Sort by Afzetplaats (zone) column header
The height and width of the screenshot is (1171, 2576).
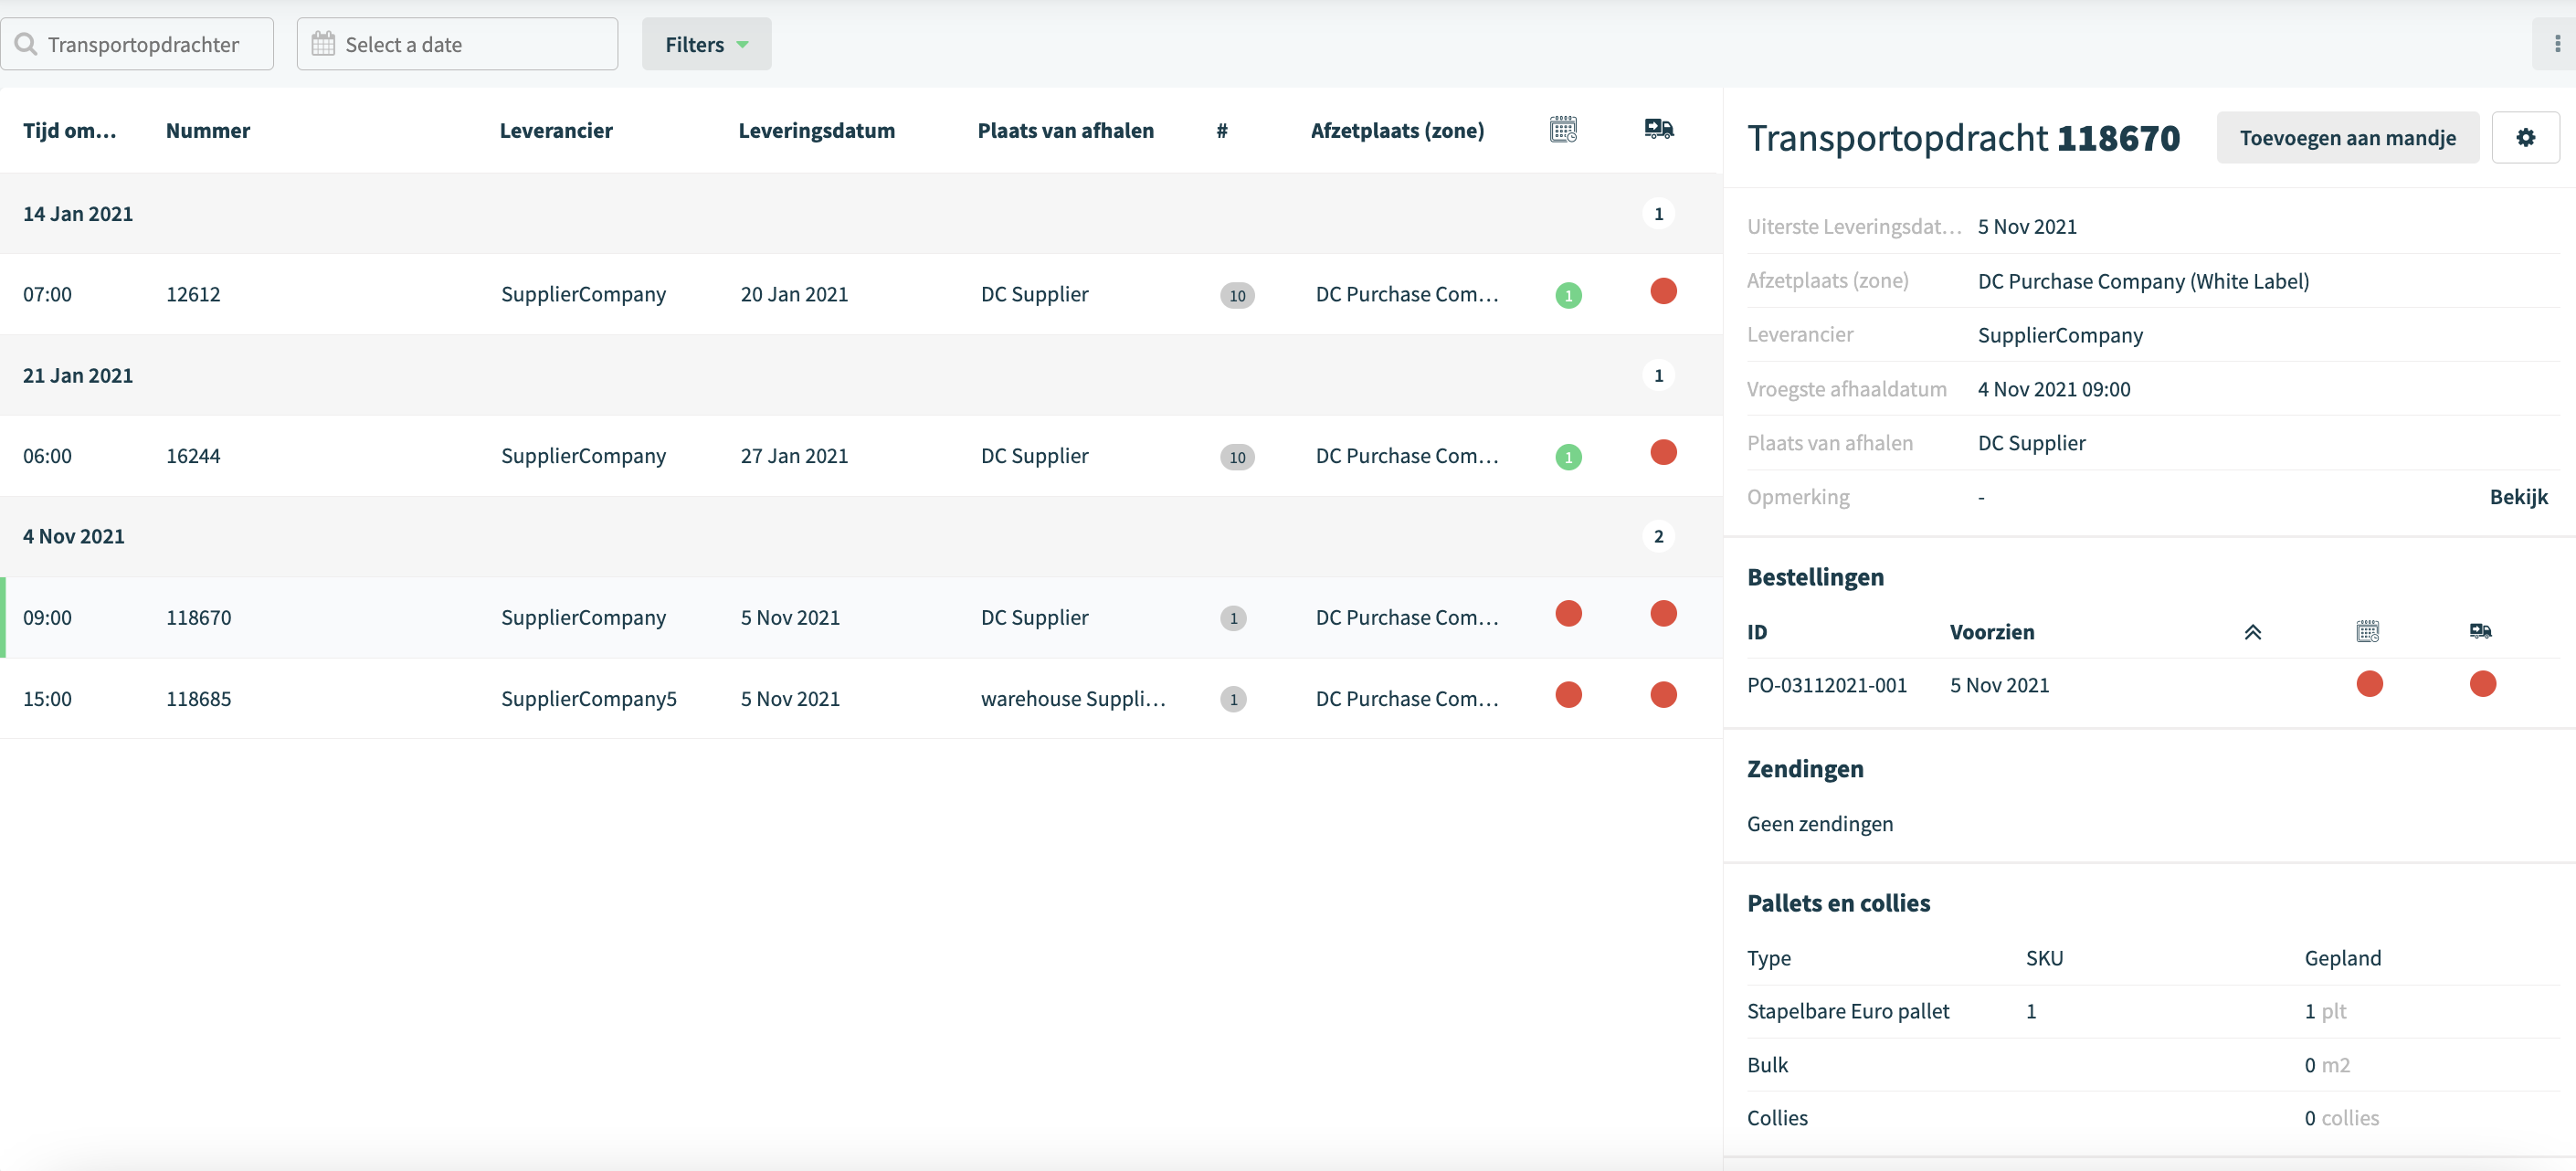[x=1397, y=130]
